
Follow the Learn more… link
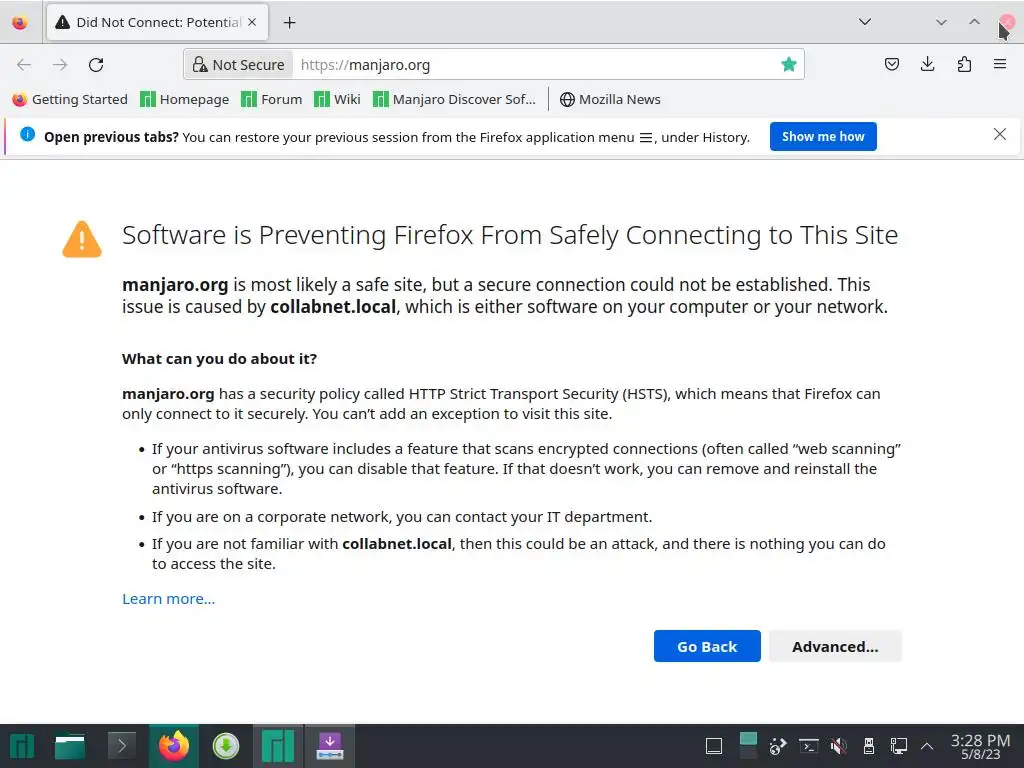(168, 599)
